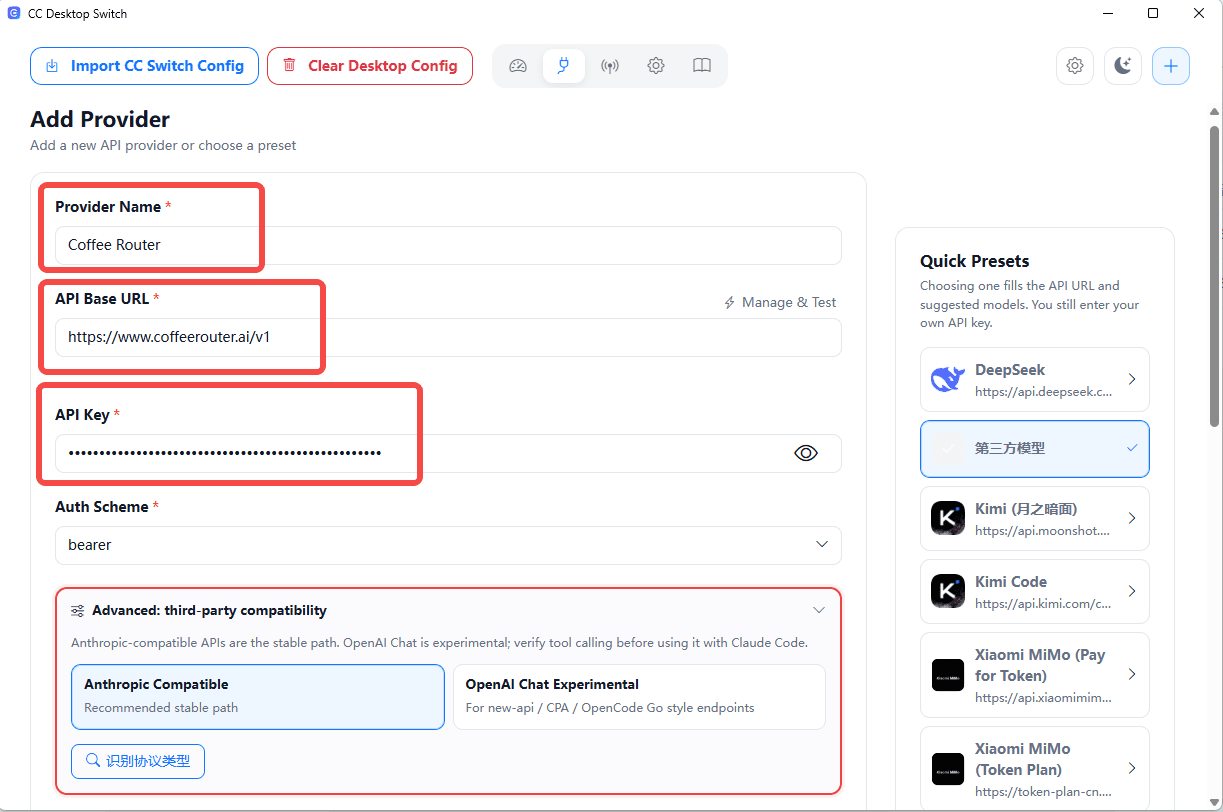Click the CC Desktop Switch app icon

point(14,14)
